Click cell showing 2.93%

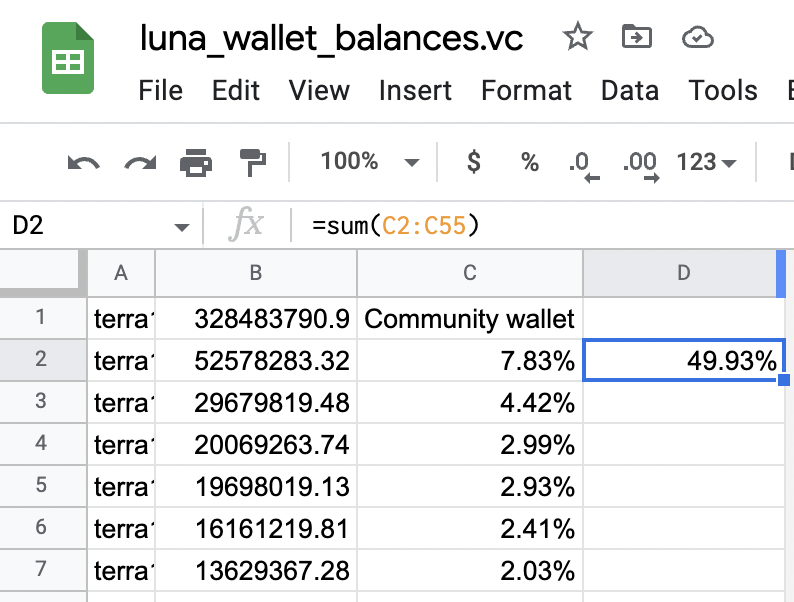pos(470,486)
